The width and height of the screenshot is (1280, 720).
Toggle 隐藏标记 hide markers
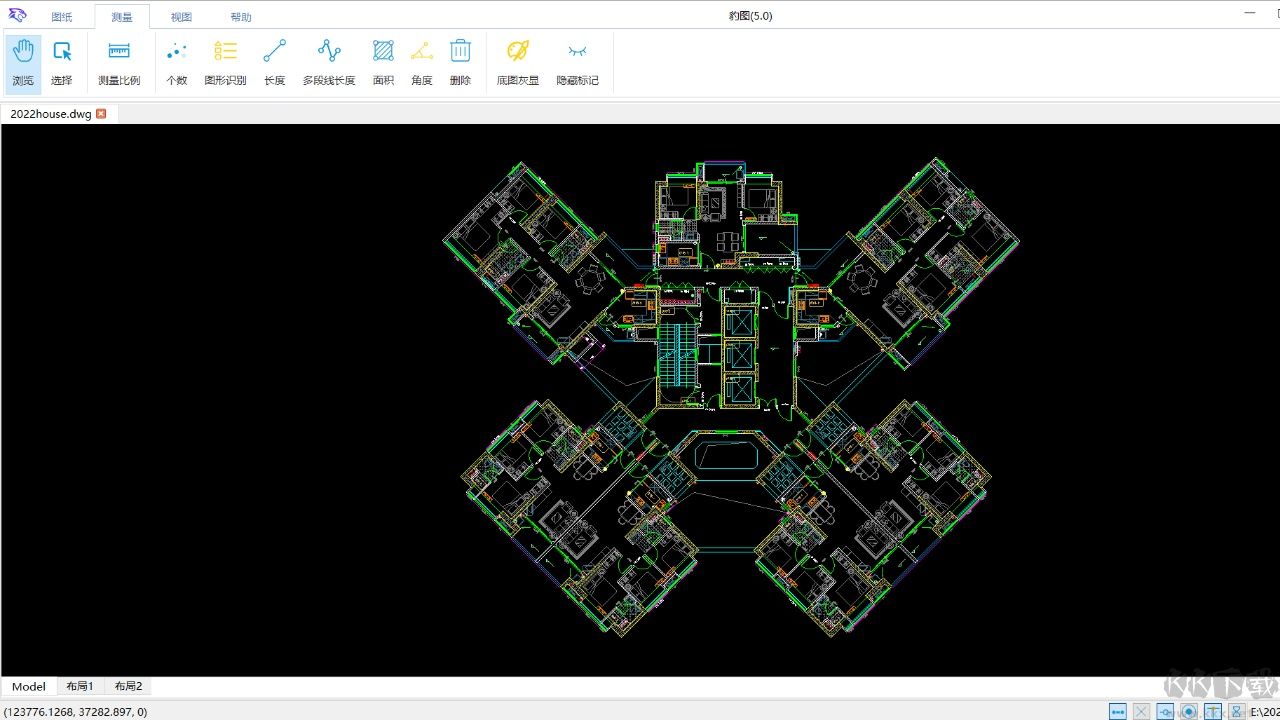tap(577, 63)
